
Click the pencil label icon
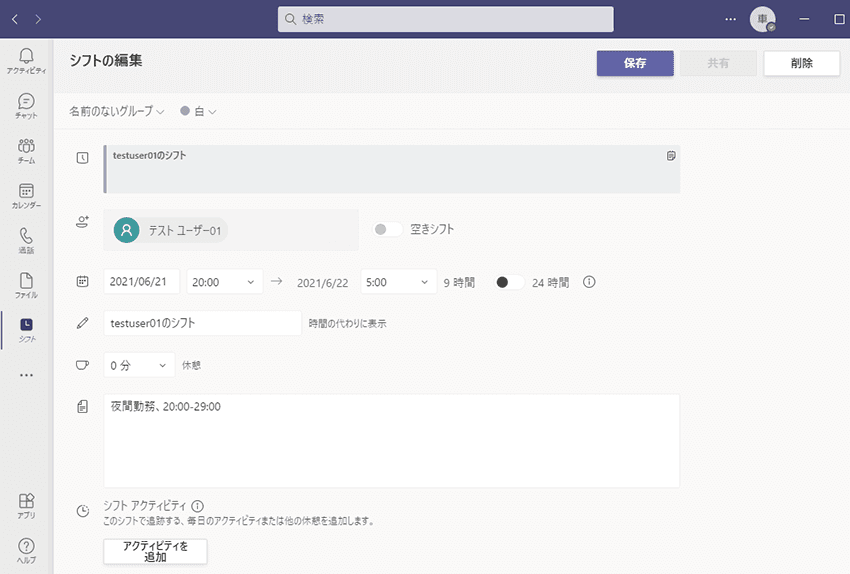coord(82,323)
